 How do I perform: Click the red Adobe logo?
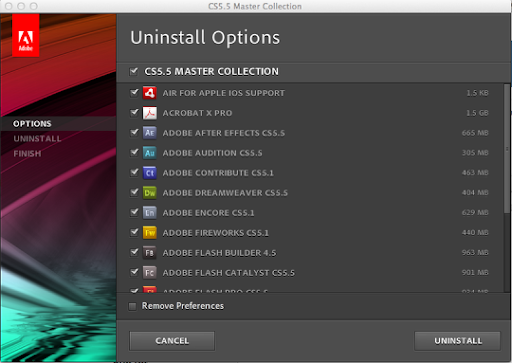(26, 35)
